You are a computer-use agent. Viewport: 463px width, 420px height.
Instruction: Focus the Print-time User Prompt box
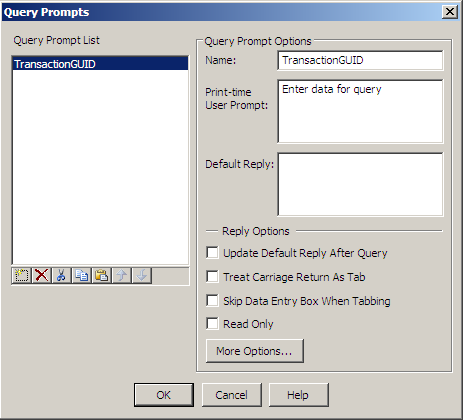(360, 111)
